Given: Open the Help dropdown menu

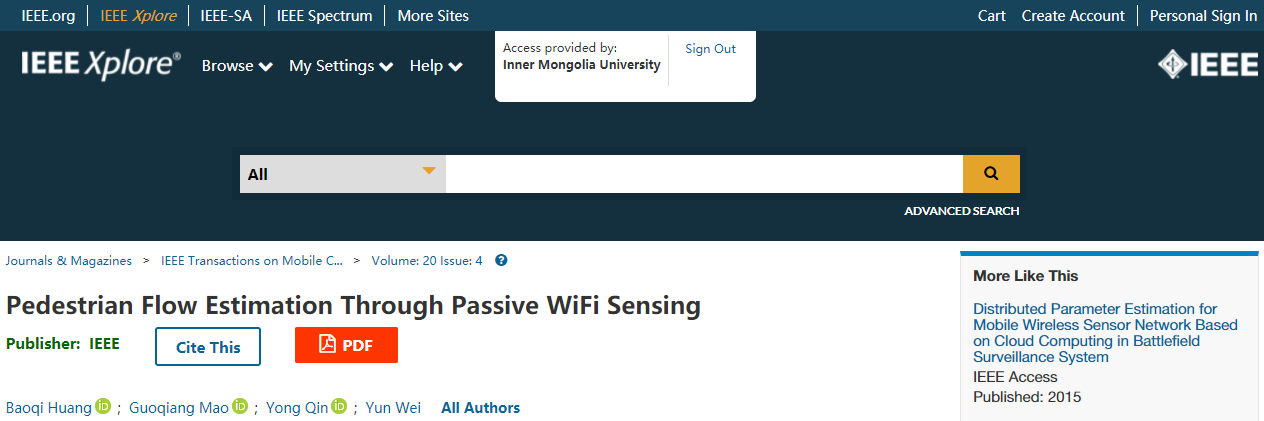Looking at the screenshot, I should pos(436,66).
